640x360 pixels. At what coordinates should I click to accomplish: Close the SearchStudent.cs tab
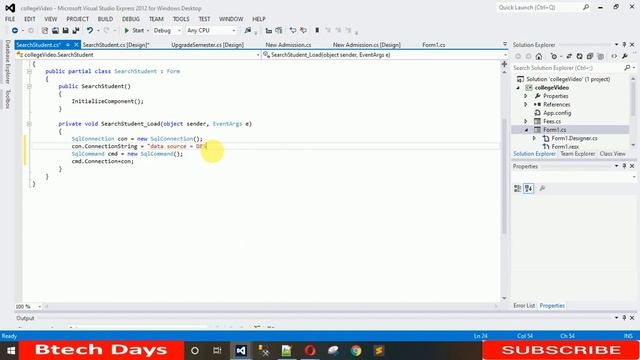76,45
